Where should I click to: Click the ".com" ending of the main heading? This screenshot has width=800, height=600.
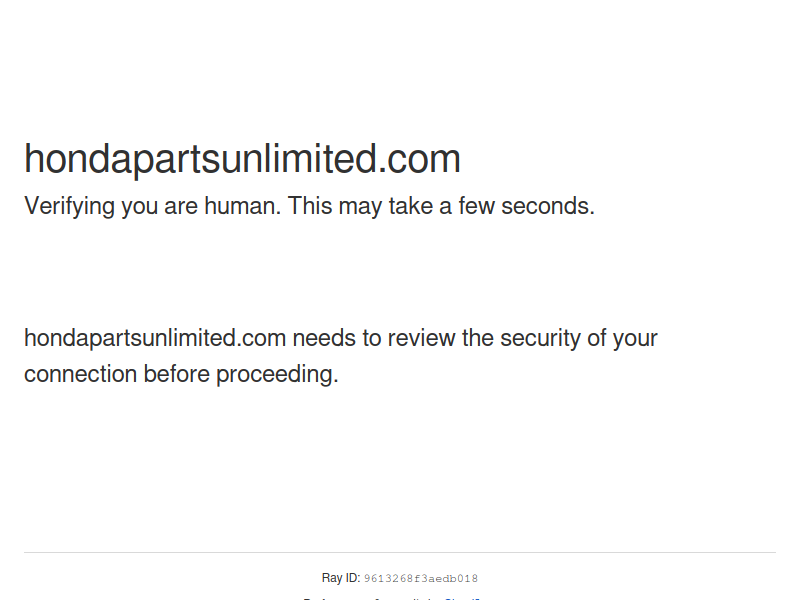pyautogui.click(x=419, y=159)
